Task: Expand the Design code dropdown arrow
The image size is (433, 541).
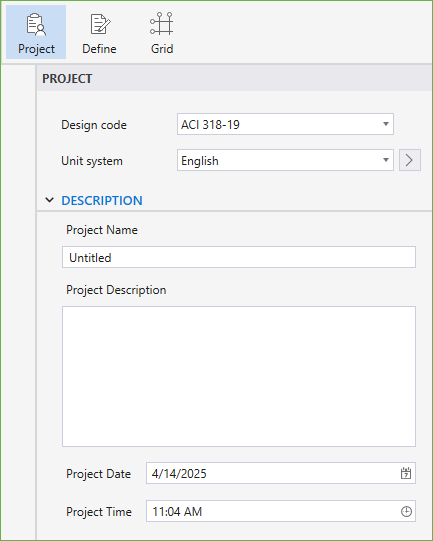Action: tap(386, 124)
